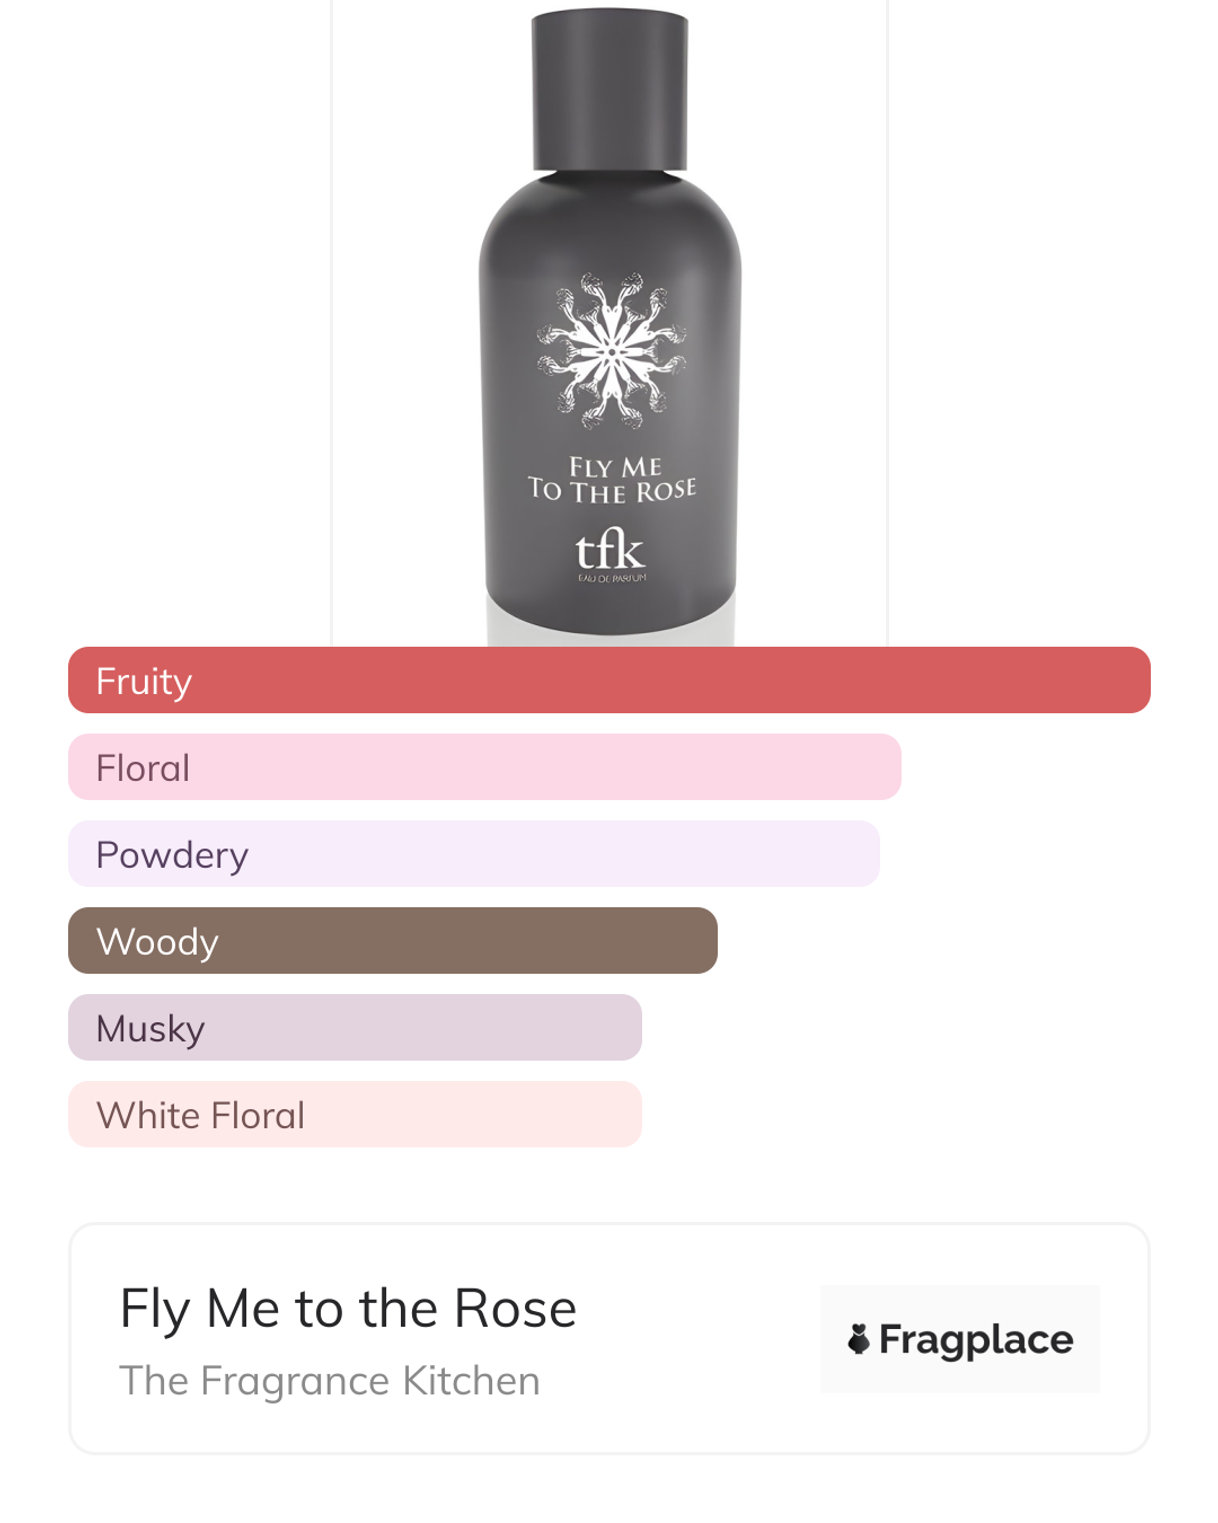Click the Fragplace perfume bottle icon

click(858, 1339)
